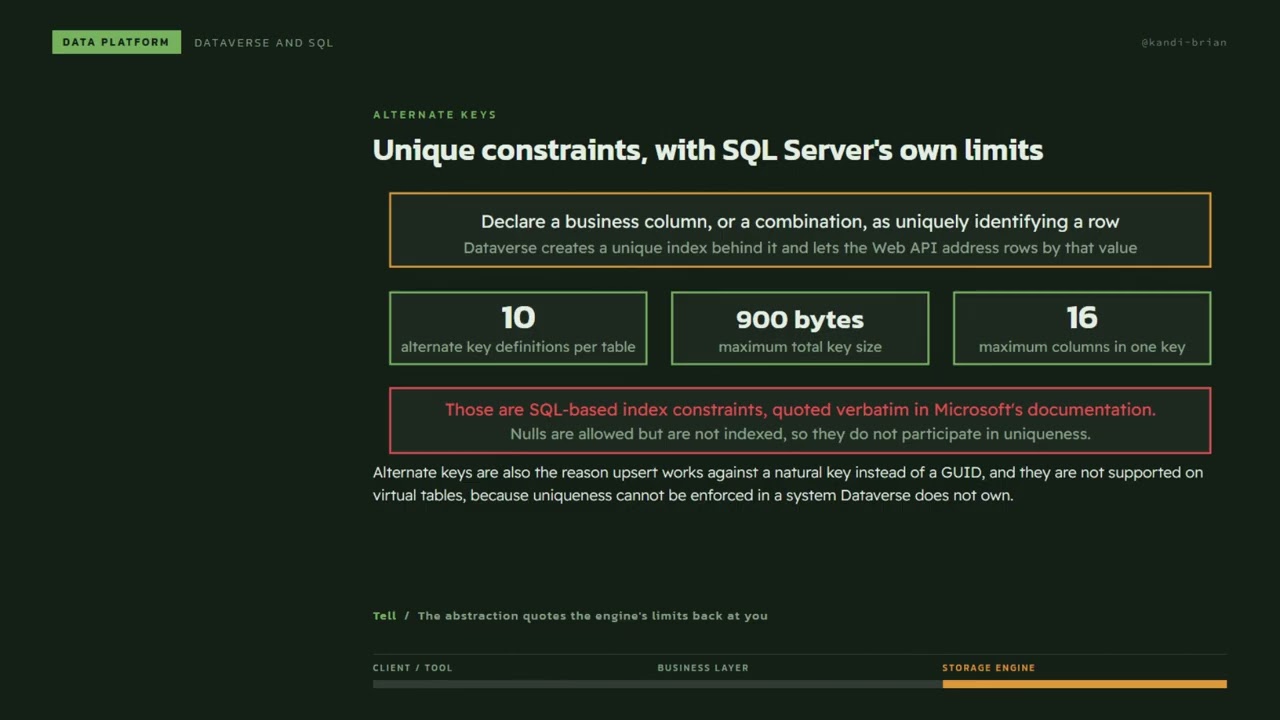The height and width of the screenshot is (720, 1280).
Task: Click the orange STORAGE ENGINE progress bar segment
Action: click(1084, 684)
